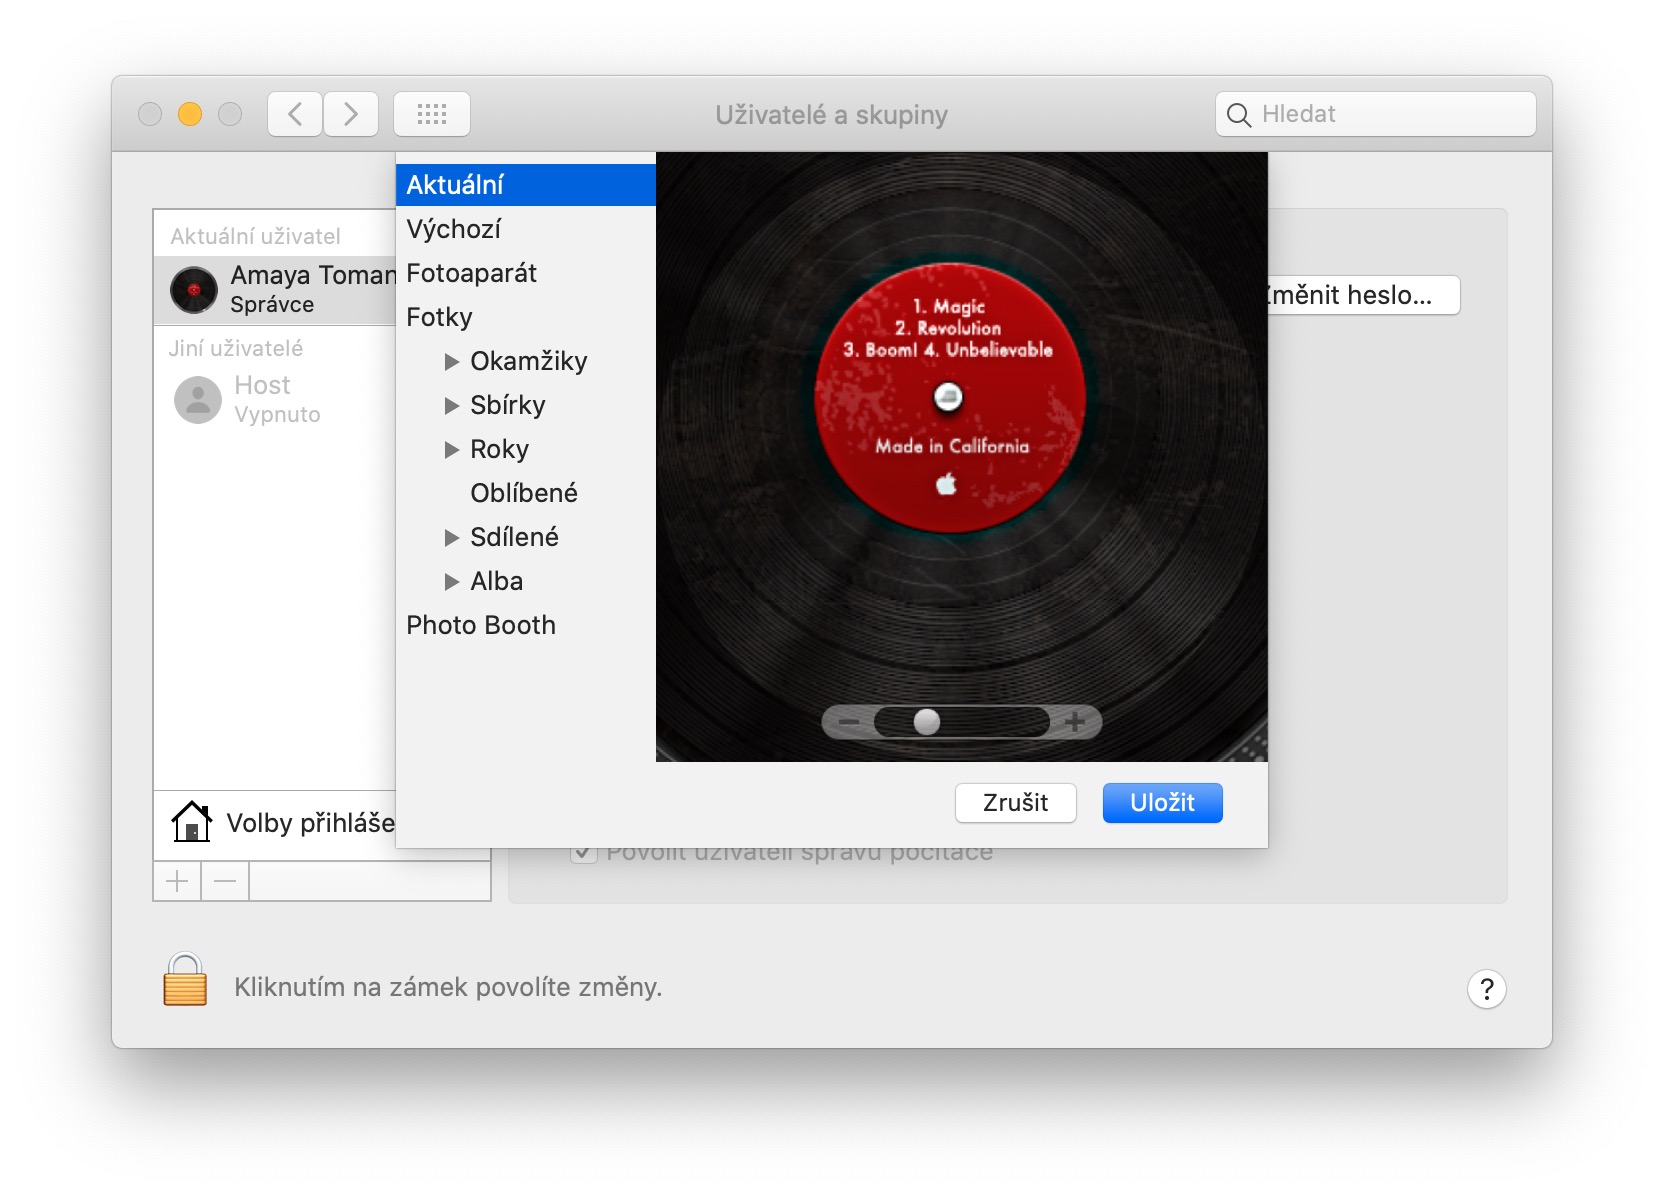Select the Sbírky row label
Screen dimensions: 1664x1196
(x=508, y=405)
